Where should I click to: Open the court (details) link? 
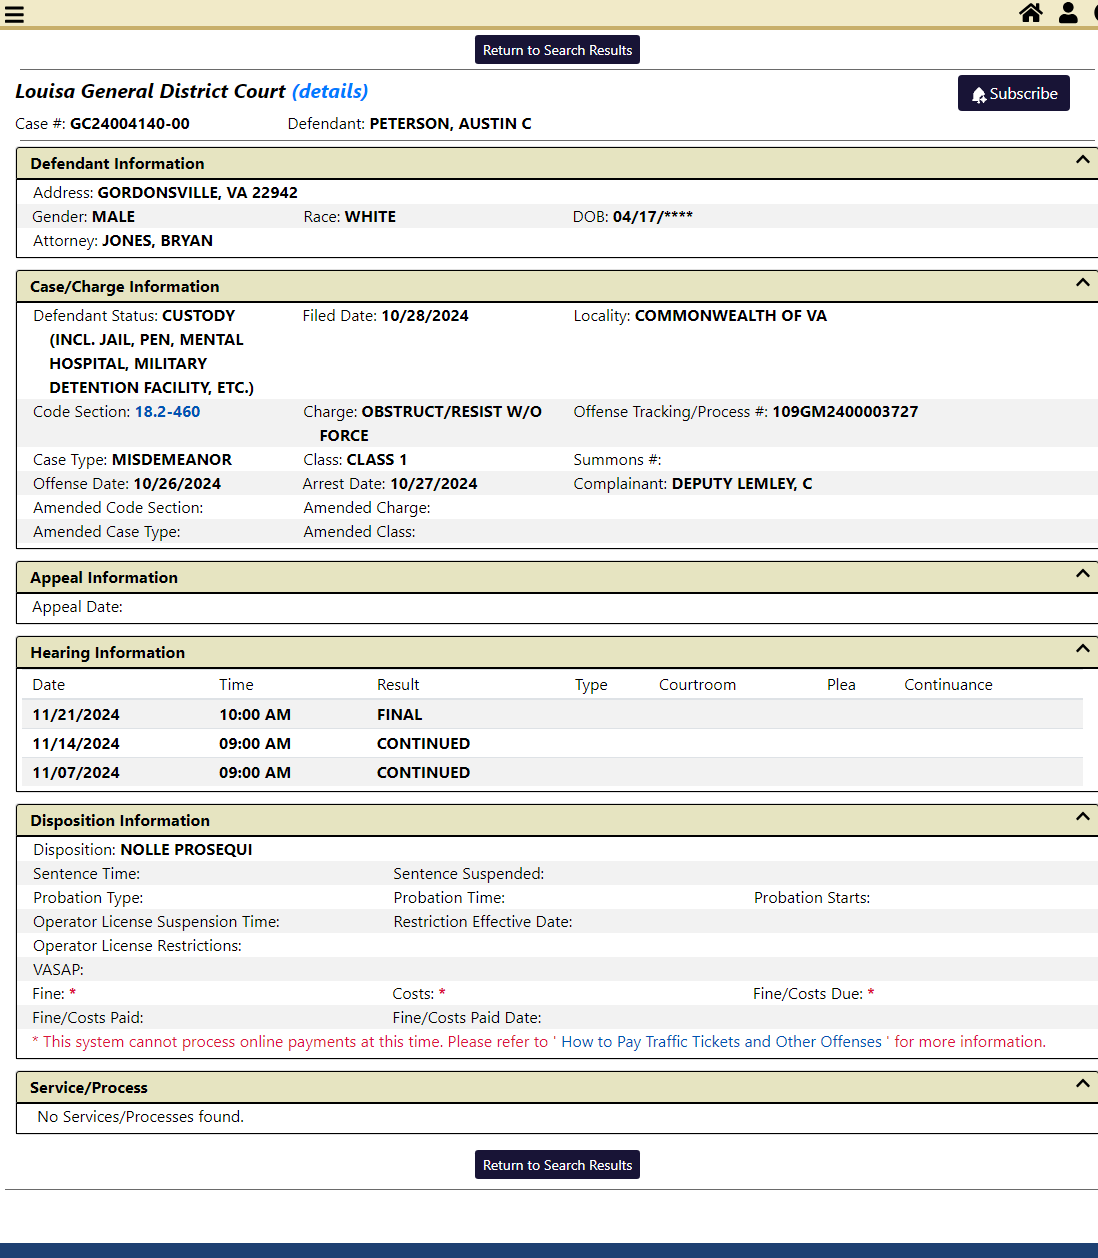click(330, 91)
